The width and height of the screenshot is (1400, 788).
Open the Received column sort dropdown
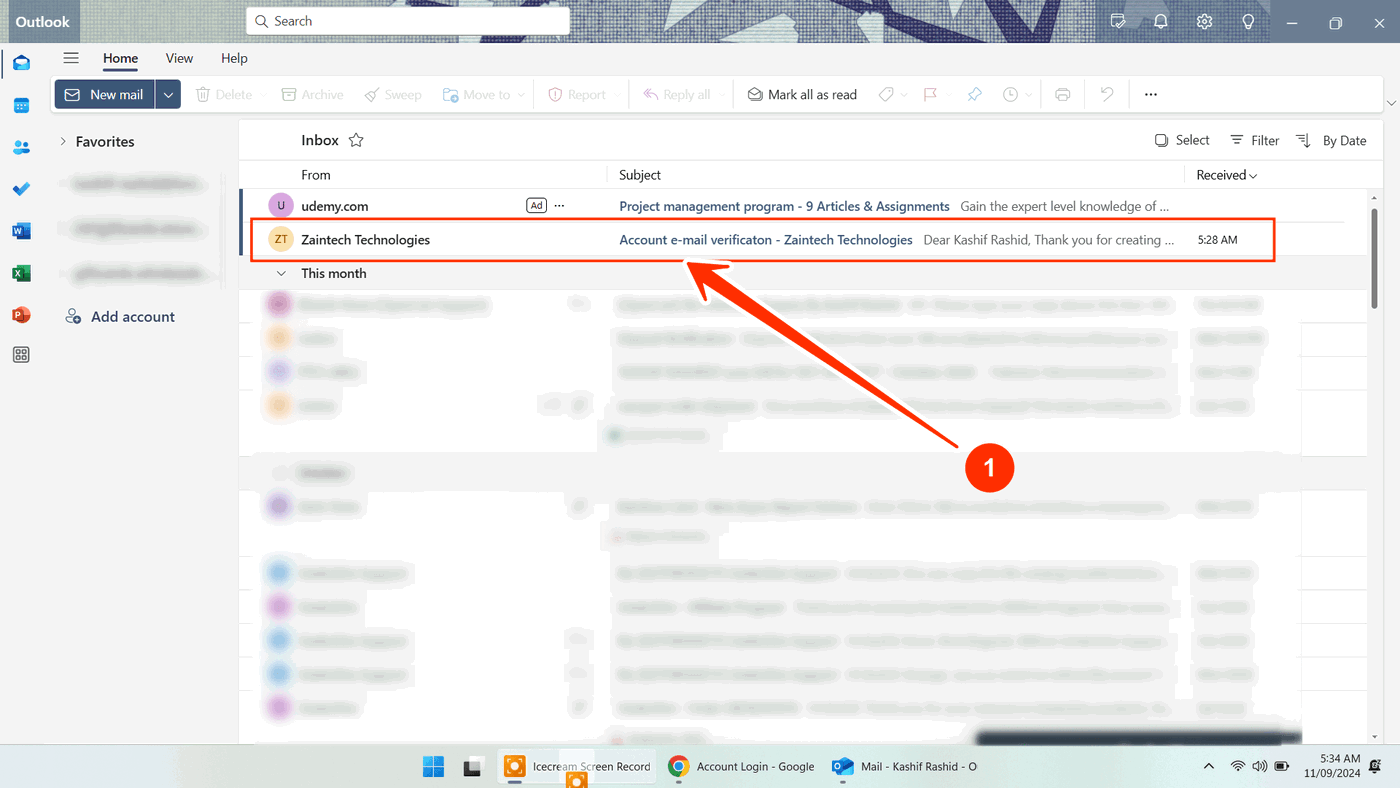point(1227,175)
